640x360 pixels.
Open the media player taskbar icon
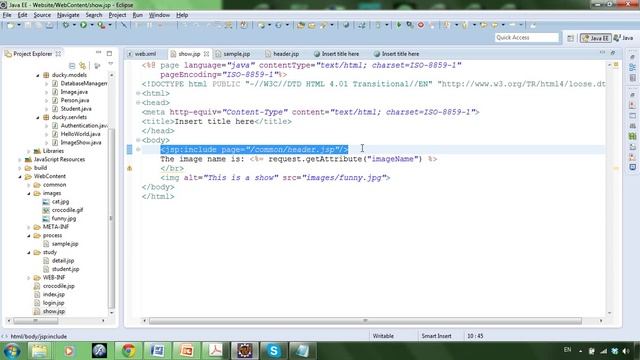tap(69, 351)
